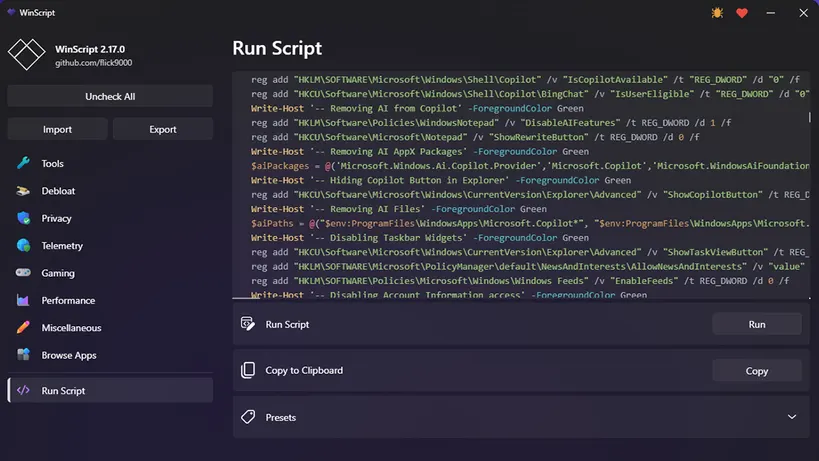This screenshot has width=819, height=461.
Task: Click the Copy button
Action: [757, 371]
